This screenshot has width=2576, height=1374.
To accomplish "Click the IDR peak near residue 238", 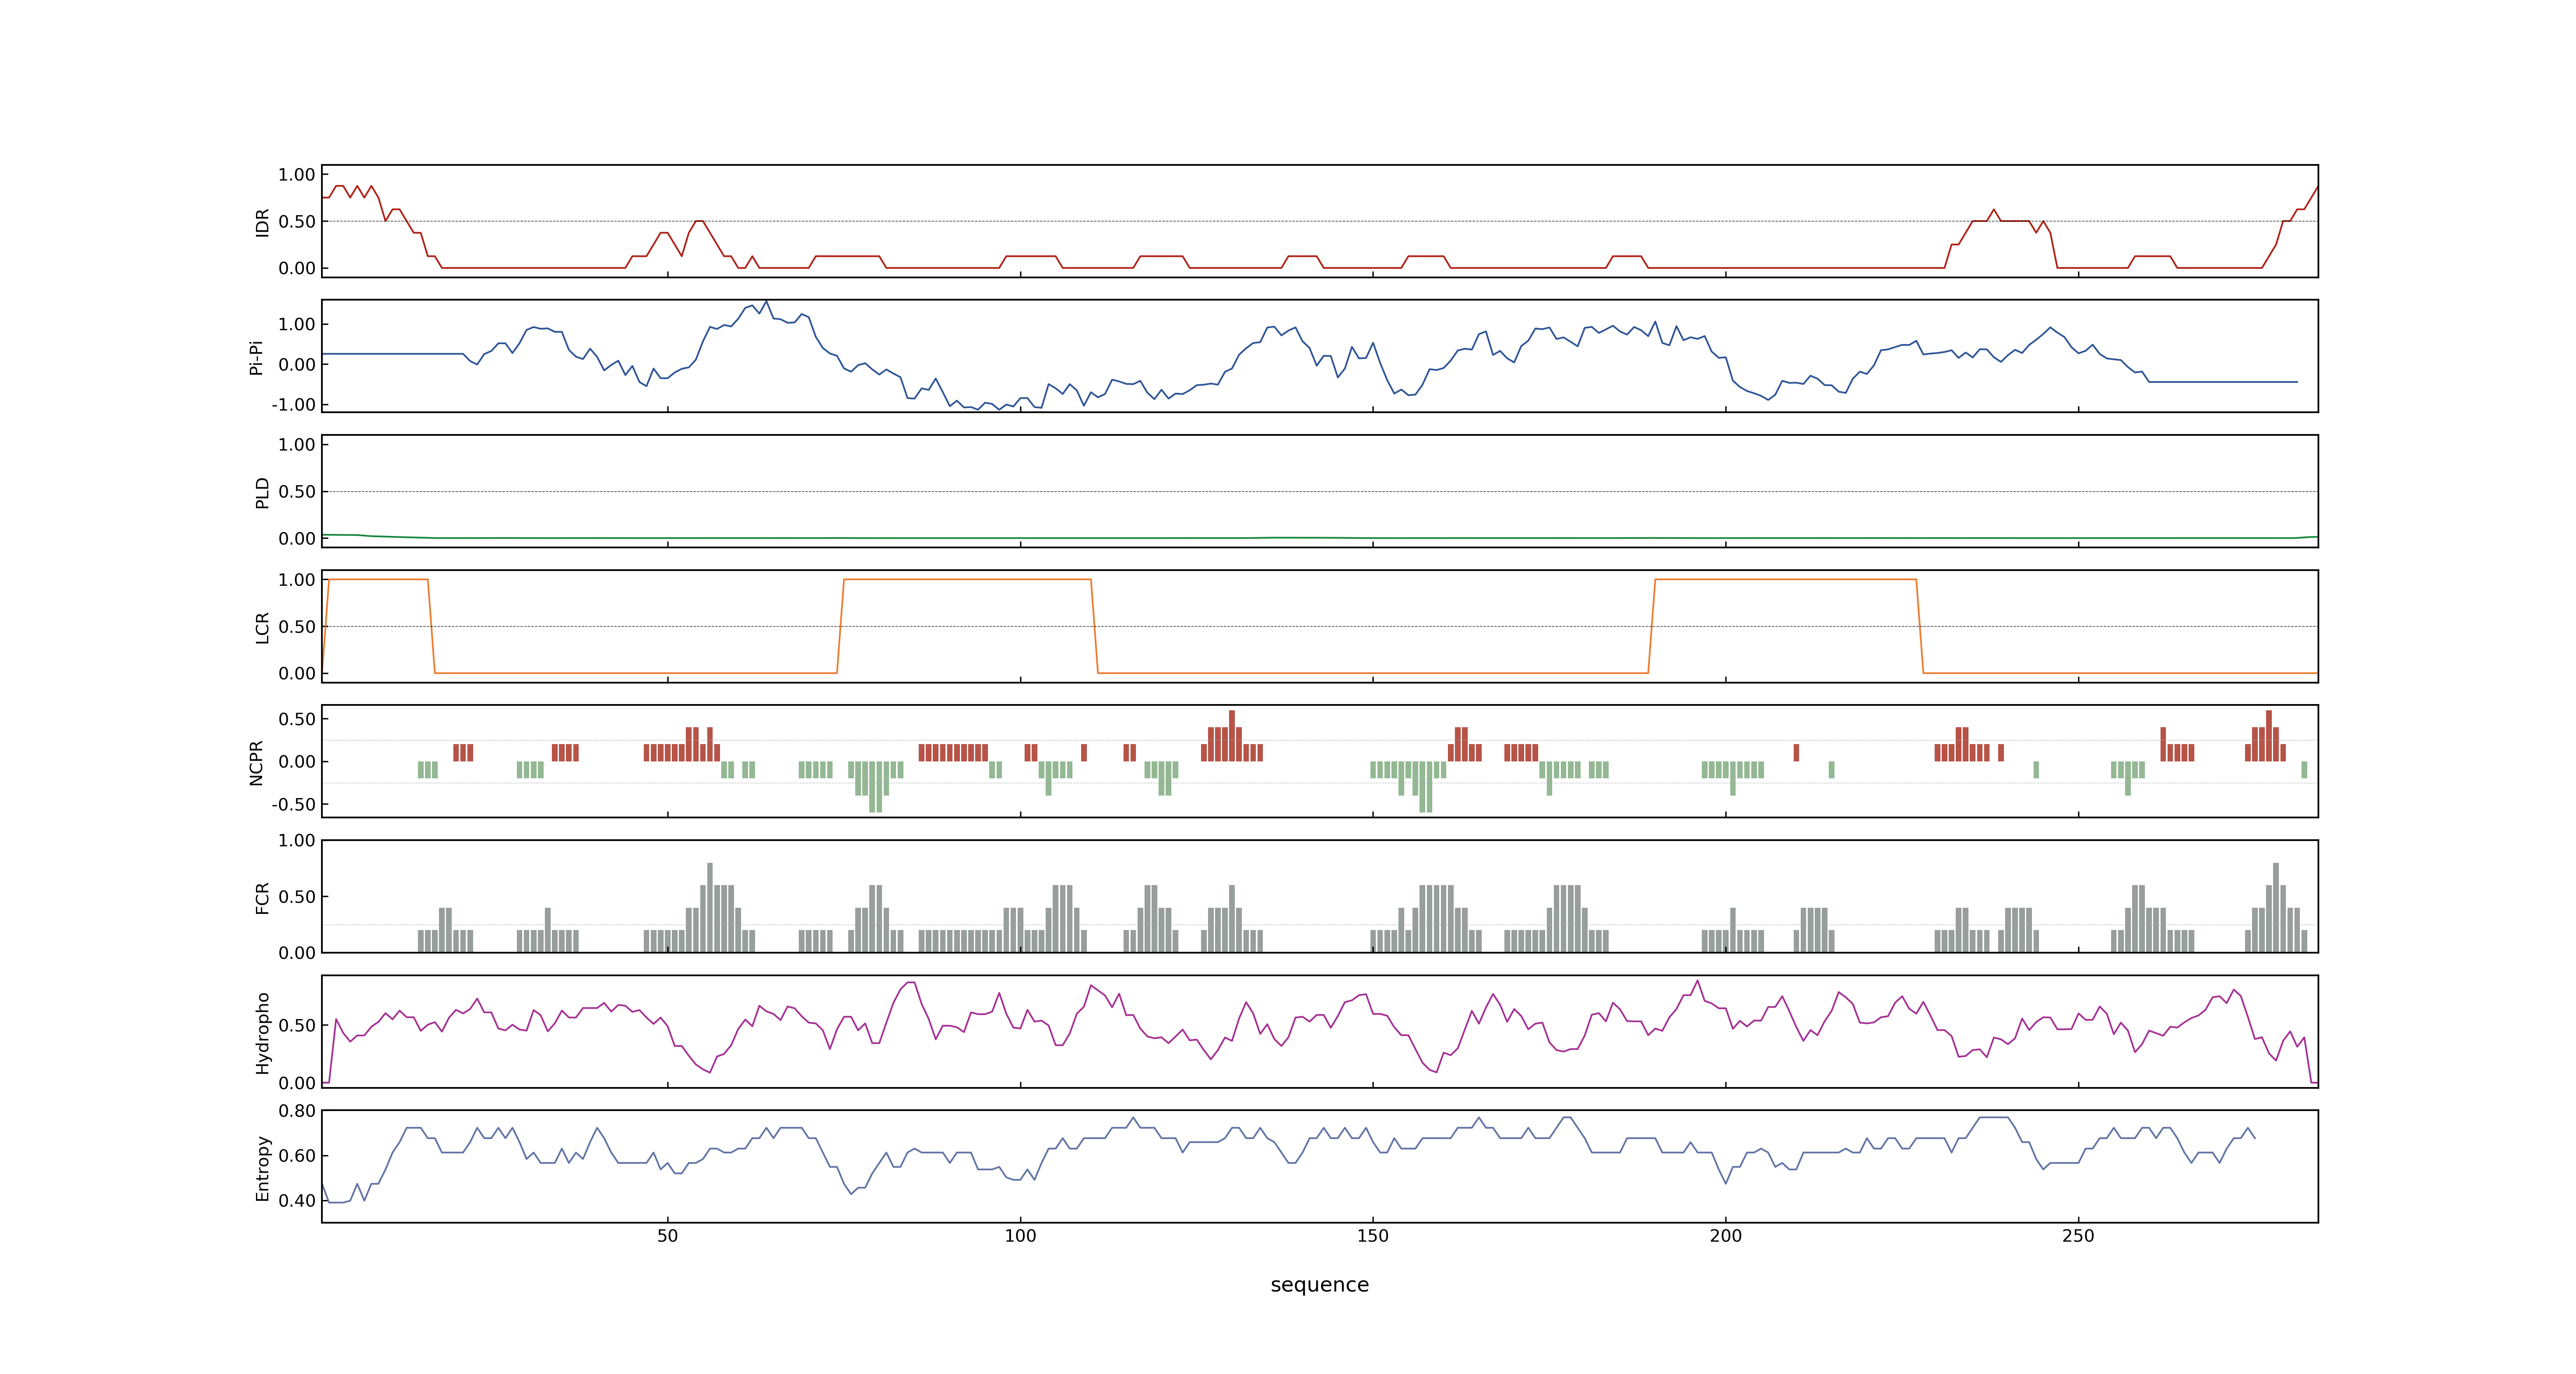I will pyautogui.click(x=1993, y=210).
